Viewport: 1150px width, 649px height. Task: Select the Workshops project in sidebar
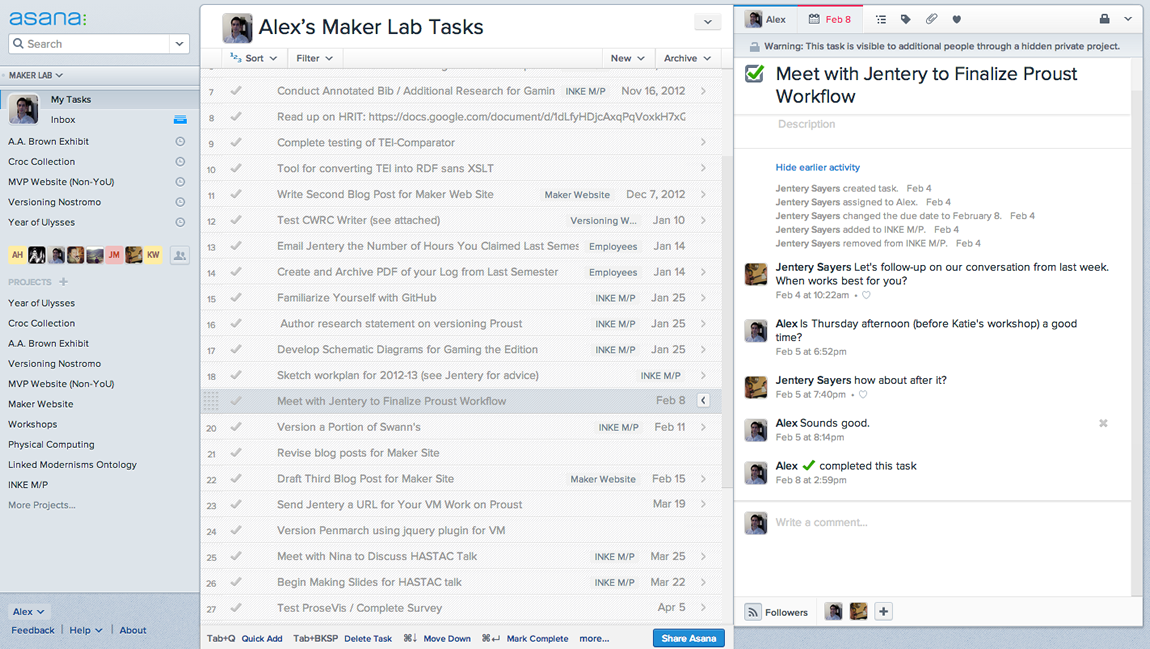coord(32,424)
